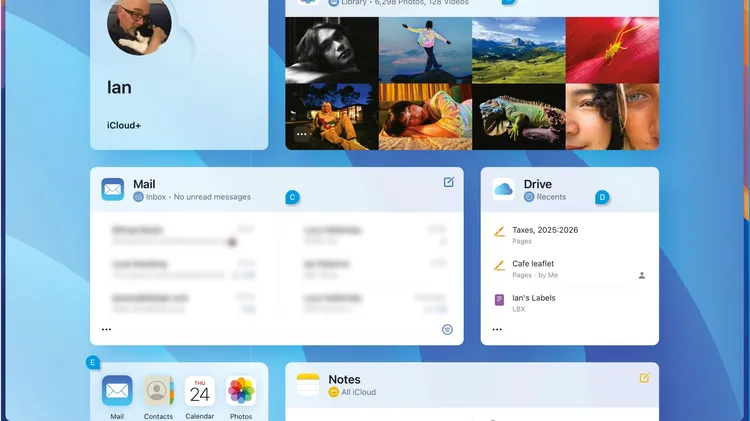Open the Taxes, 2025:2026 document
The image size is (750, 421).
point(569,235)
